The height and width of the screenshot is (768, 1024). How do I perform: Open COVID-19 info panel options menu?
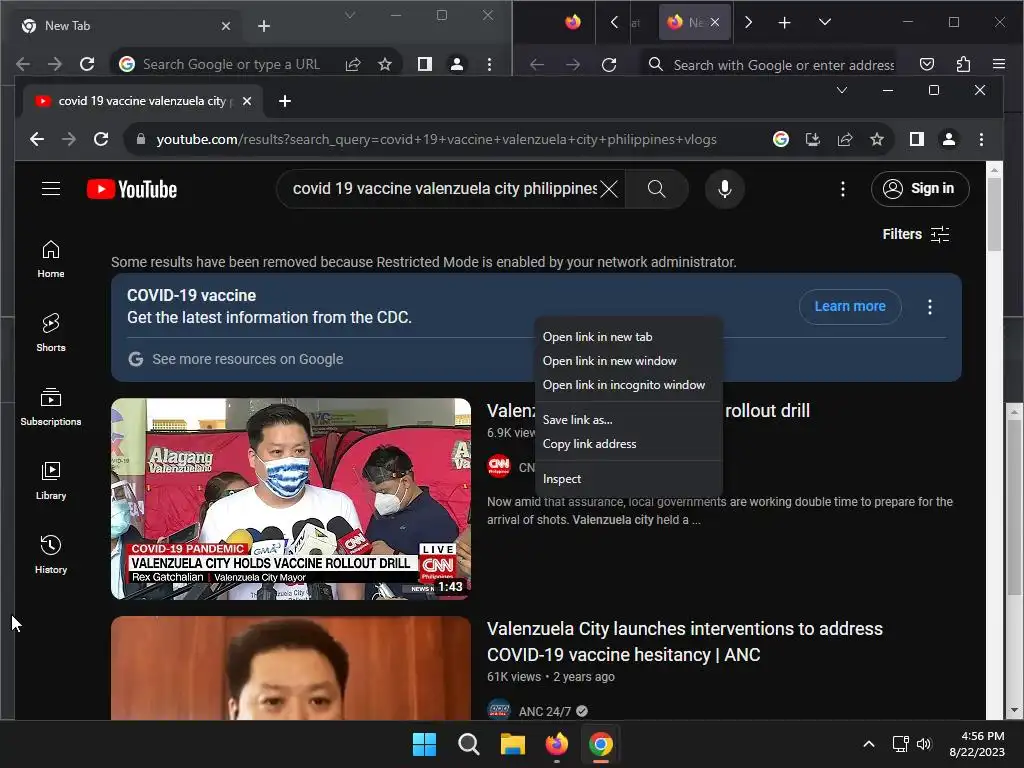point(930,307)
